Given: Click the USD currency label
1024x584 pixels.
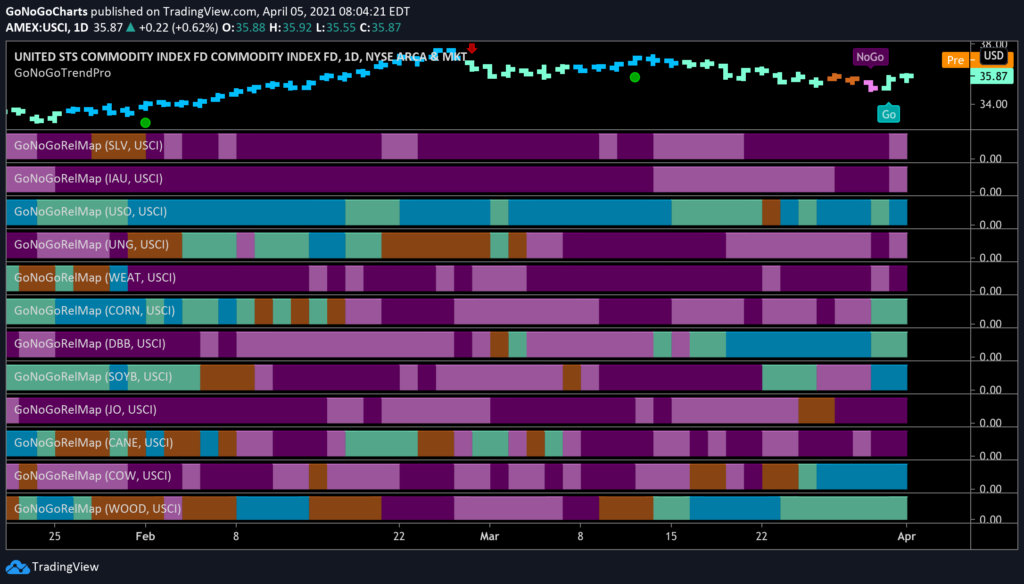Looking at the screenshot, I should tap(993, 56).
